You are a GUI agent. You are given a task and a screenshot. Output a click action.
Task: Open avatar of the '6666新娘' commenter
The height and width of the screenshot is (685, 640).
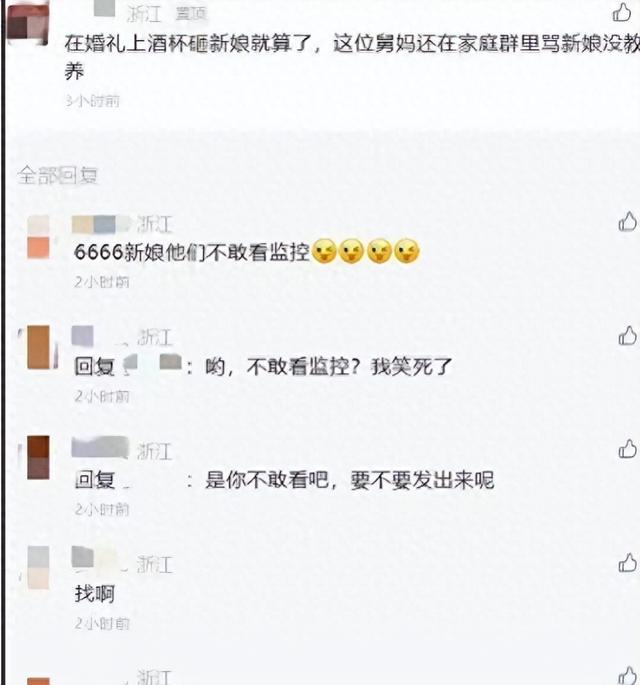[38, 237]
